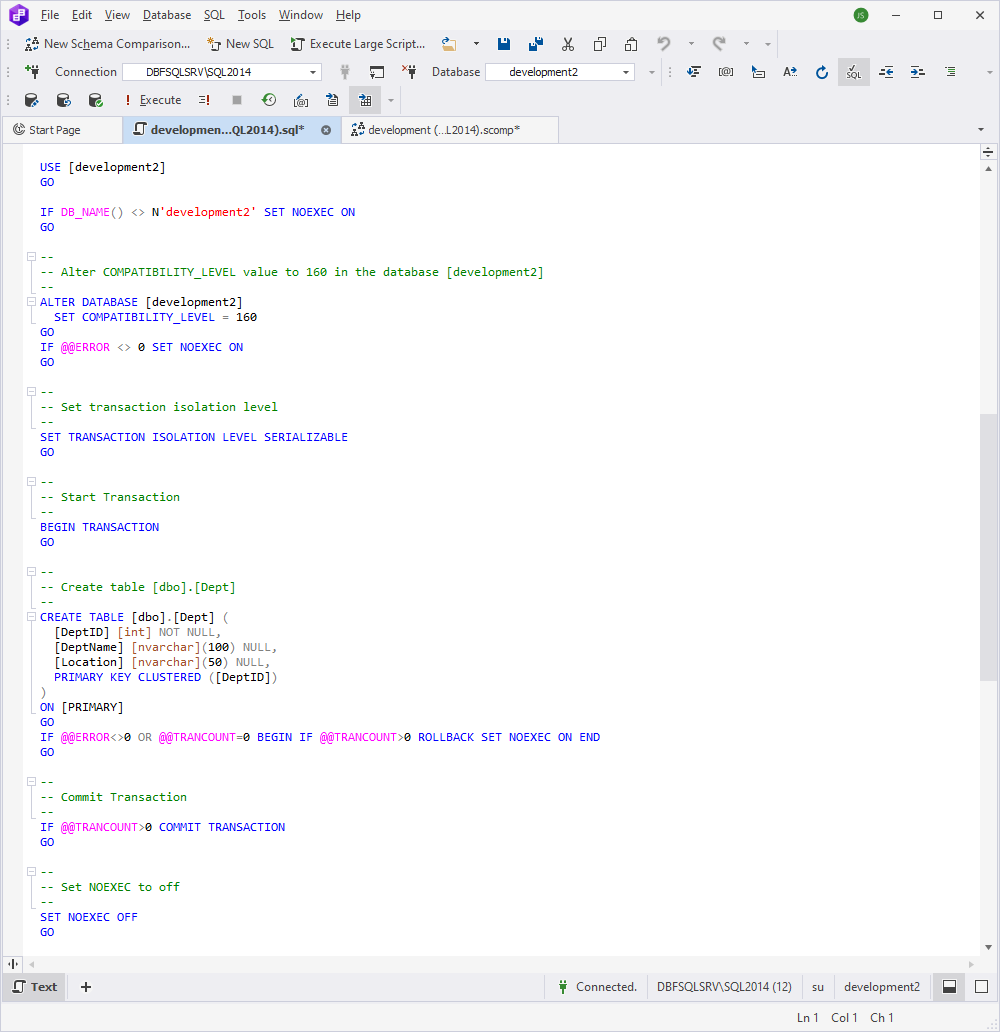Click the editor split handle above scrollbar
Viewport: 1000px width, 1032px height.
[988, 153]
